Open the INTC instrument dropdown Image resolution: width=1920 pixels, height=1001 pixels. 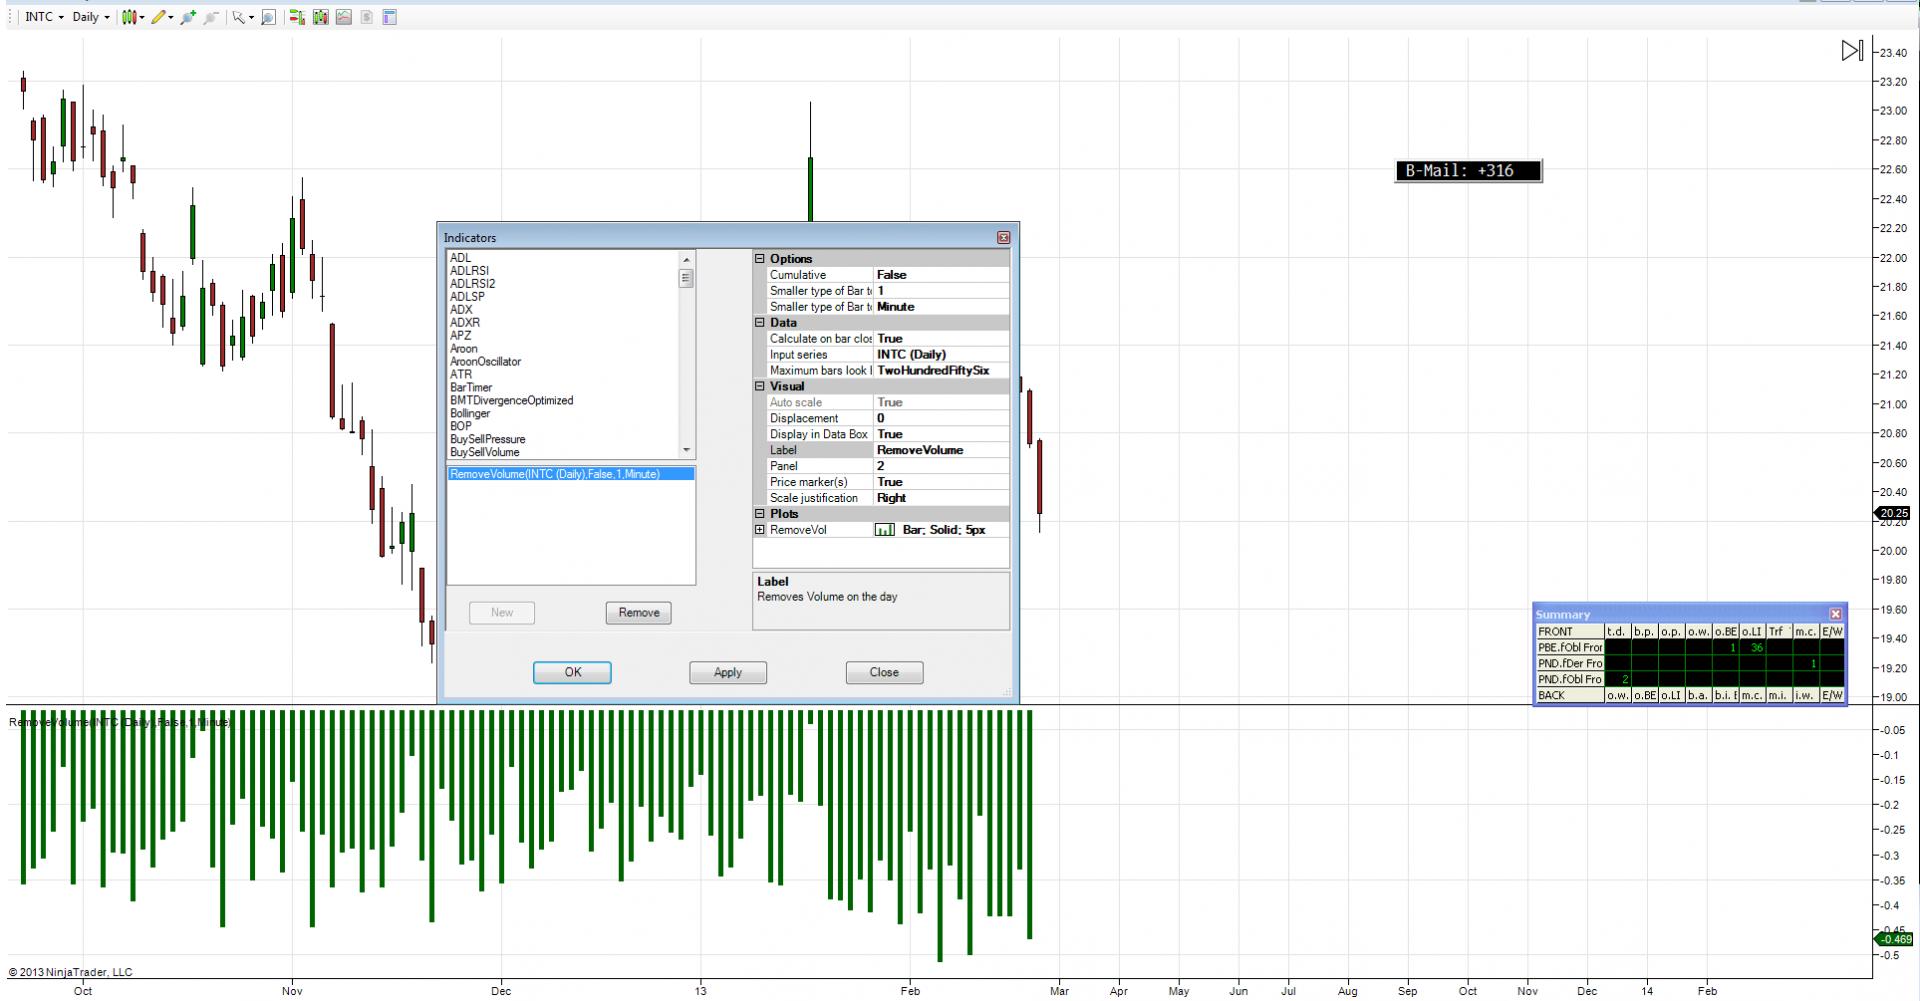[43, 17]
